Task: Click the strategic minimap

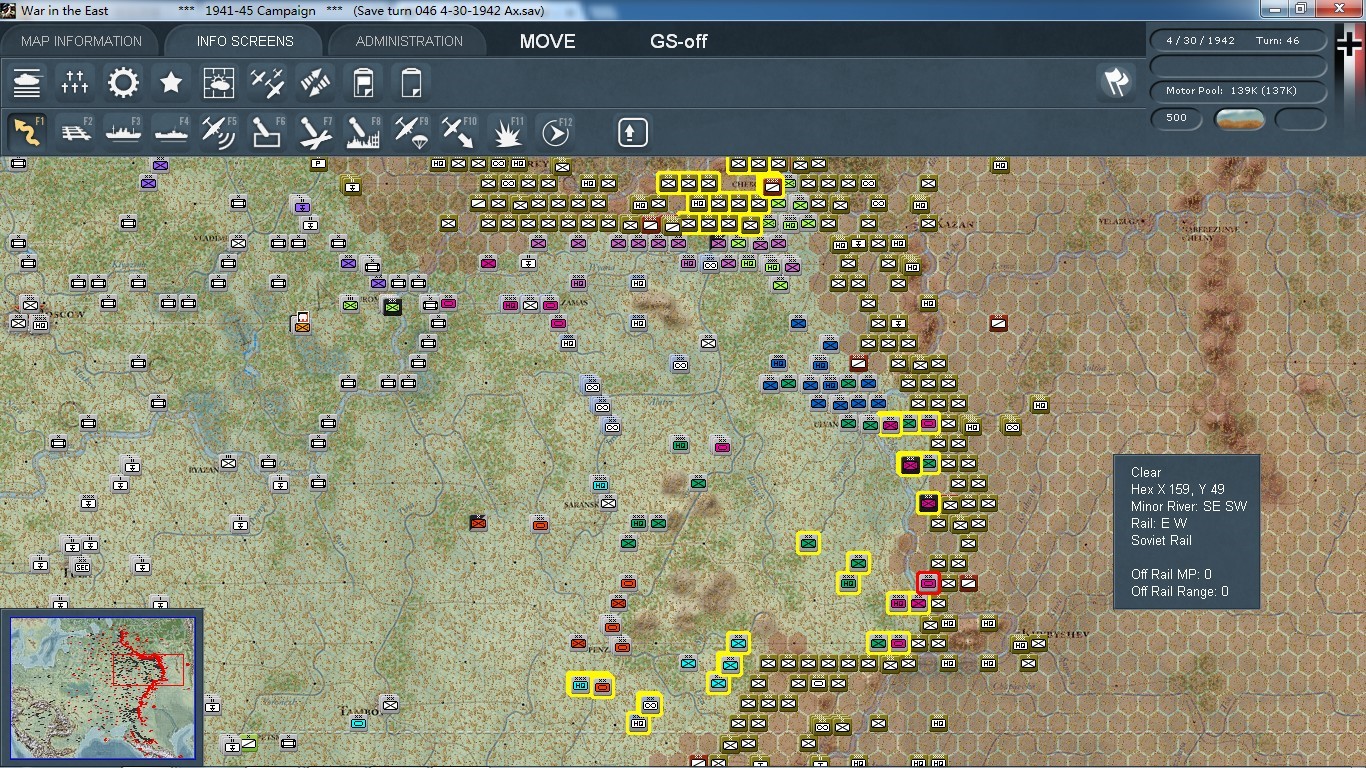Action: click(103, 687)
